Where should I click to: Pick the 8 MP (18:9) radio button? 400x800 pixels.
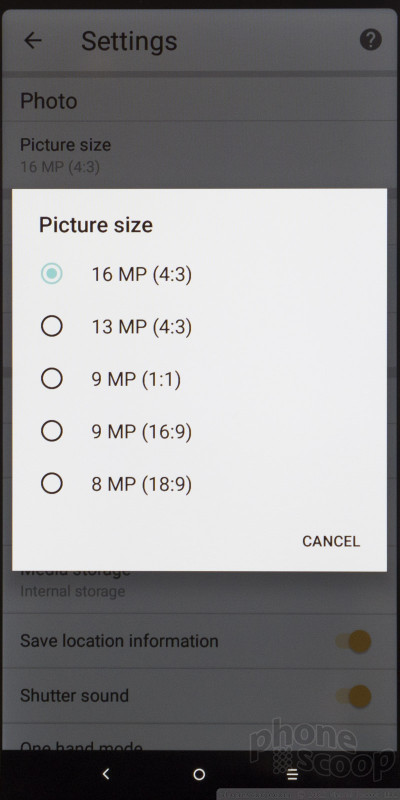[x=52, y=483]
